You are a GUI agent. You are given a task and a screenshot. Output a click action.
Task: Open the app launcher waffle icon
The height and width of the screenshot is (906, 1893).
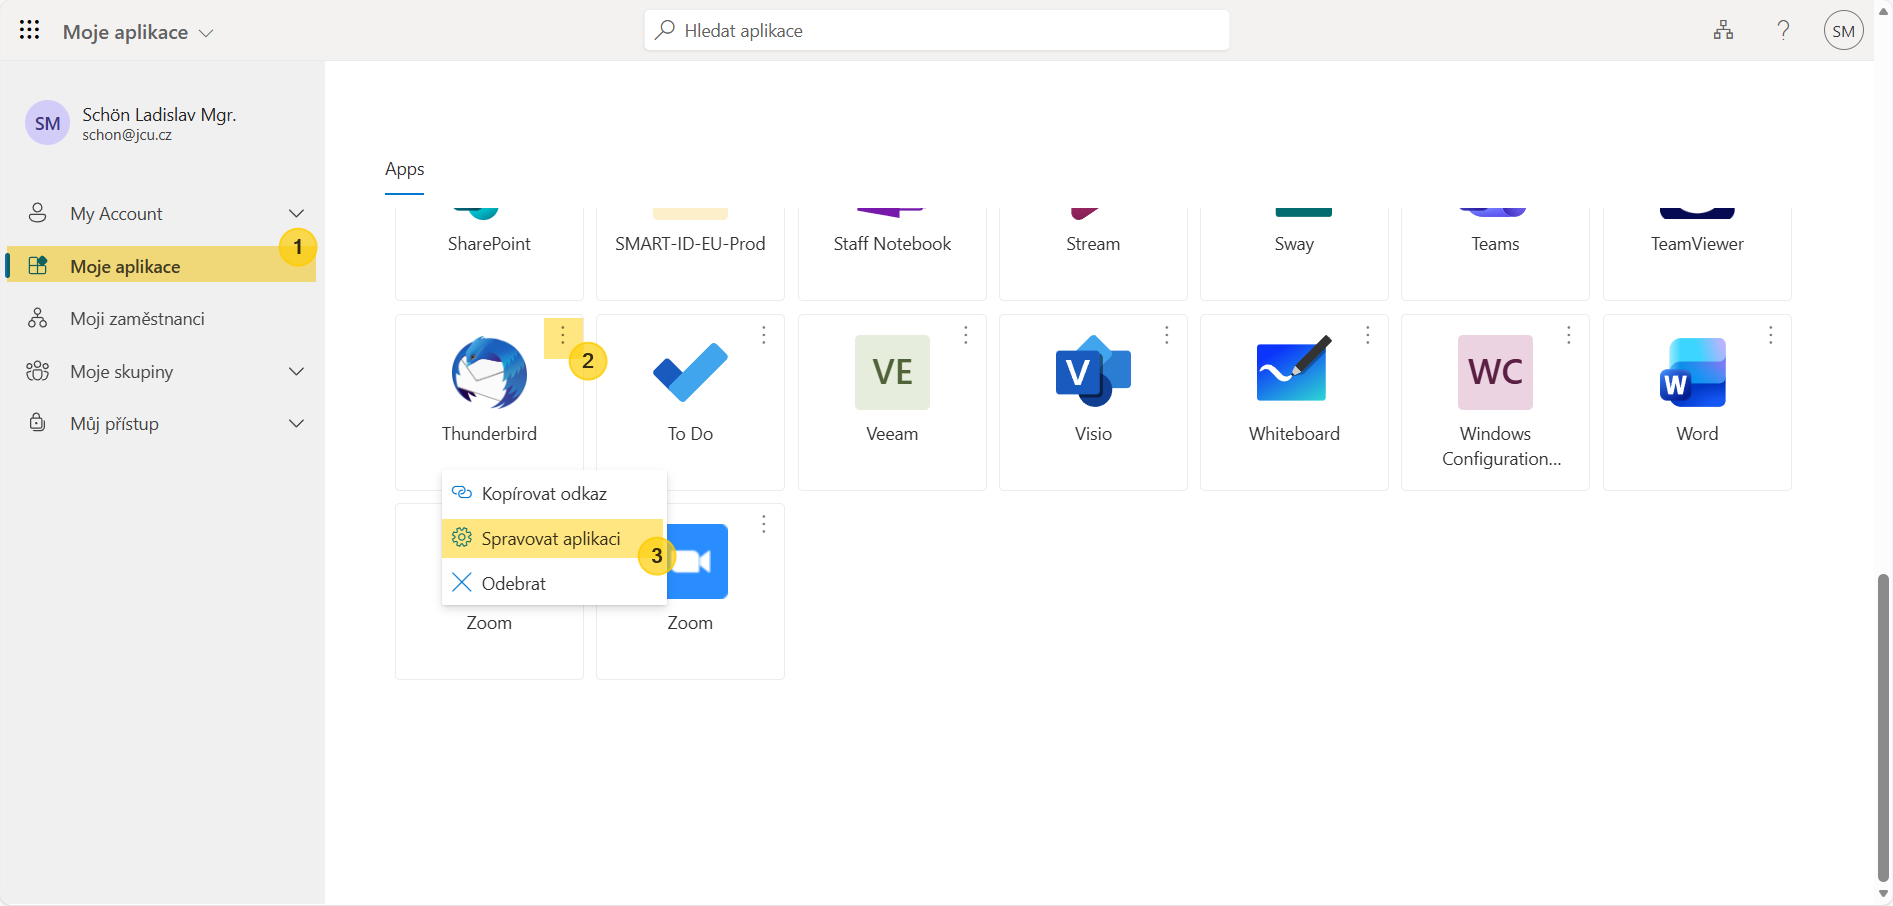[x=29, y=30]
